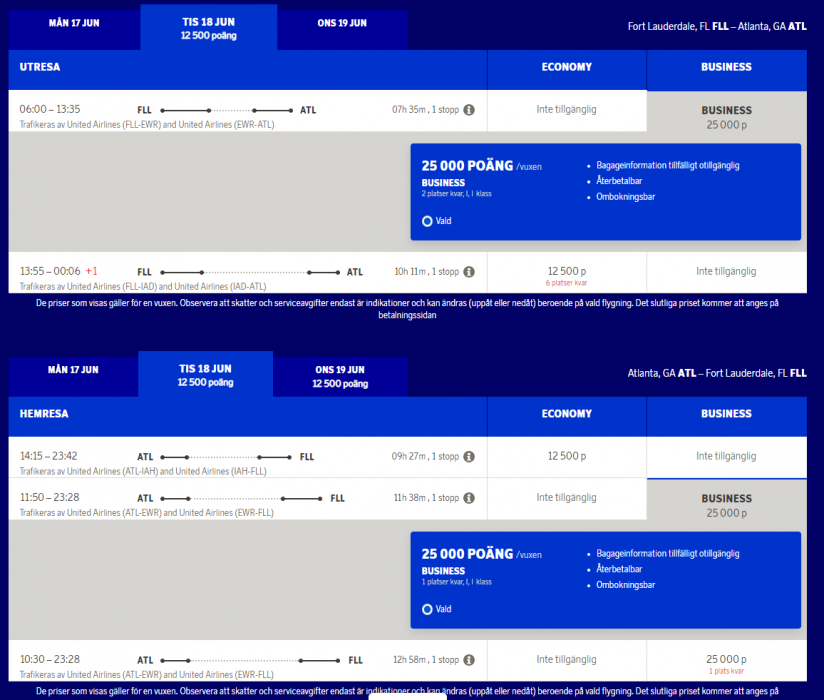Select the Vald radio in outbound Business fare
Image resolution: width=824 pixels, height=700 pixels.
[x=427, y=221]
